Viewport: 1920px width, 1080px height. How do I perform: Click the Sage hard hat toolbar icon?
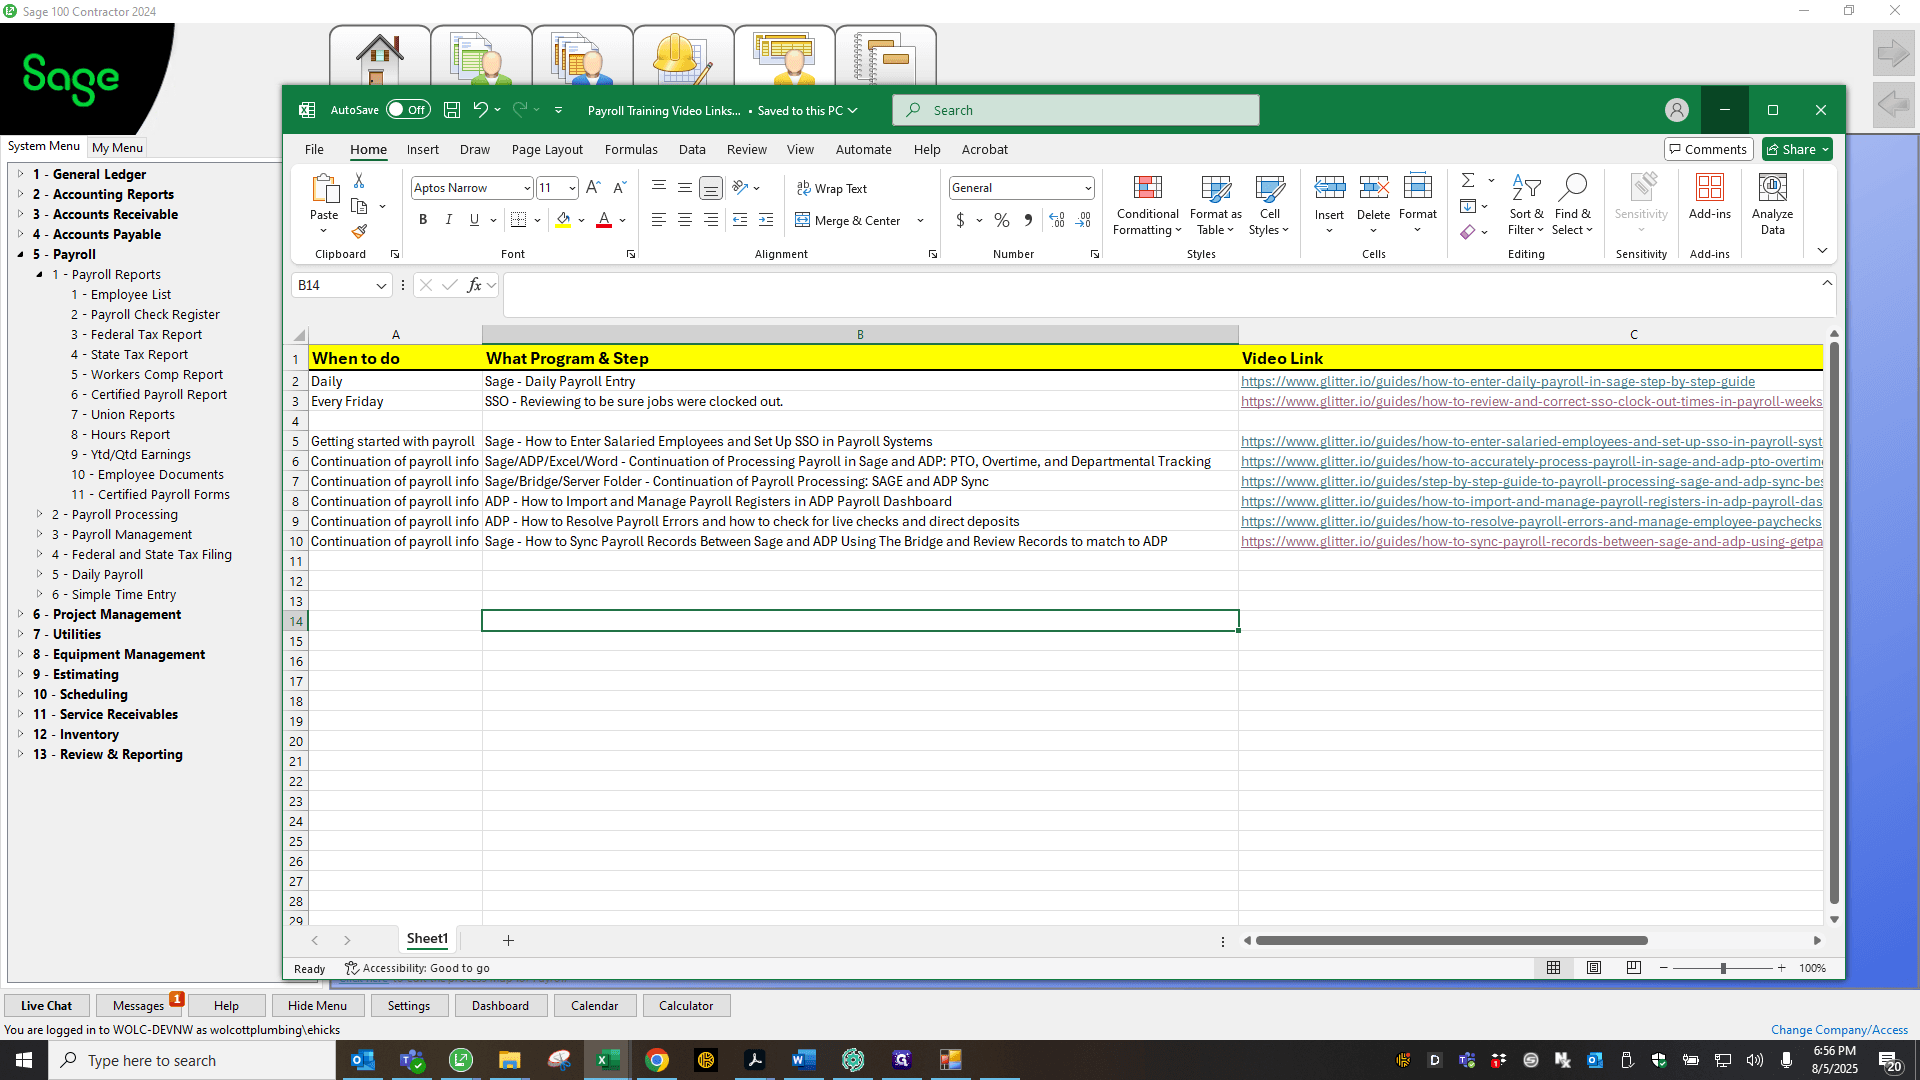683,58
